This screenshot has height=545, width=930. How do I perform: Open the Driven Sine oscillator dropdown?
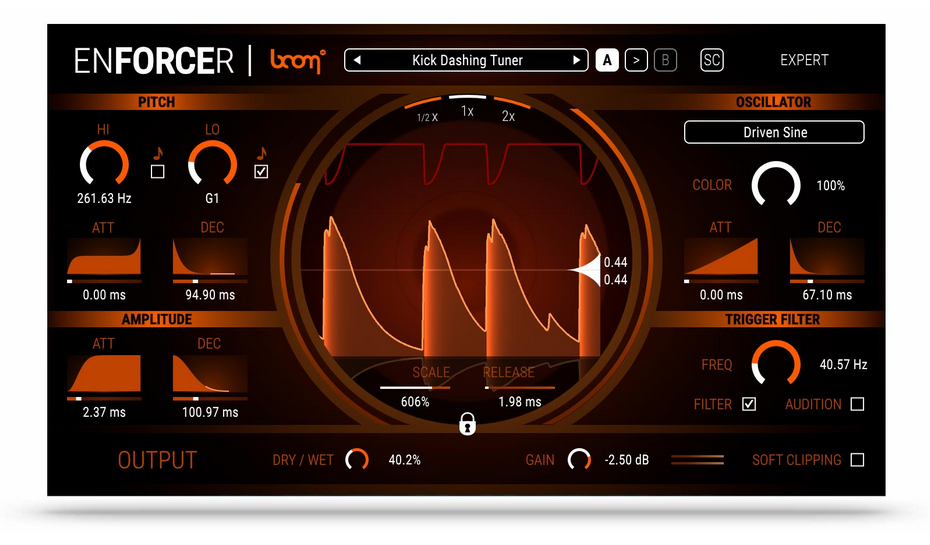click(774, 132)
